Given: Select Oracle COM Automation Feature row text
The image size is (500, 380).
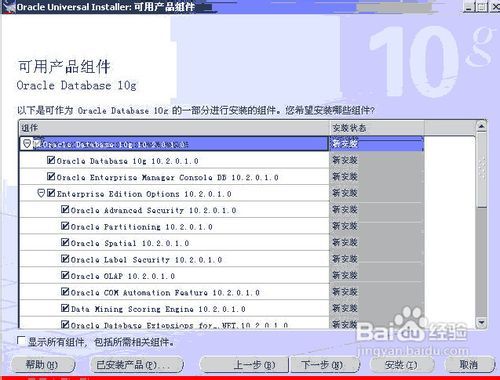Looking at the screenshot, I should point(165,293).
